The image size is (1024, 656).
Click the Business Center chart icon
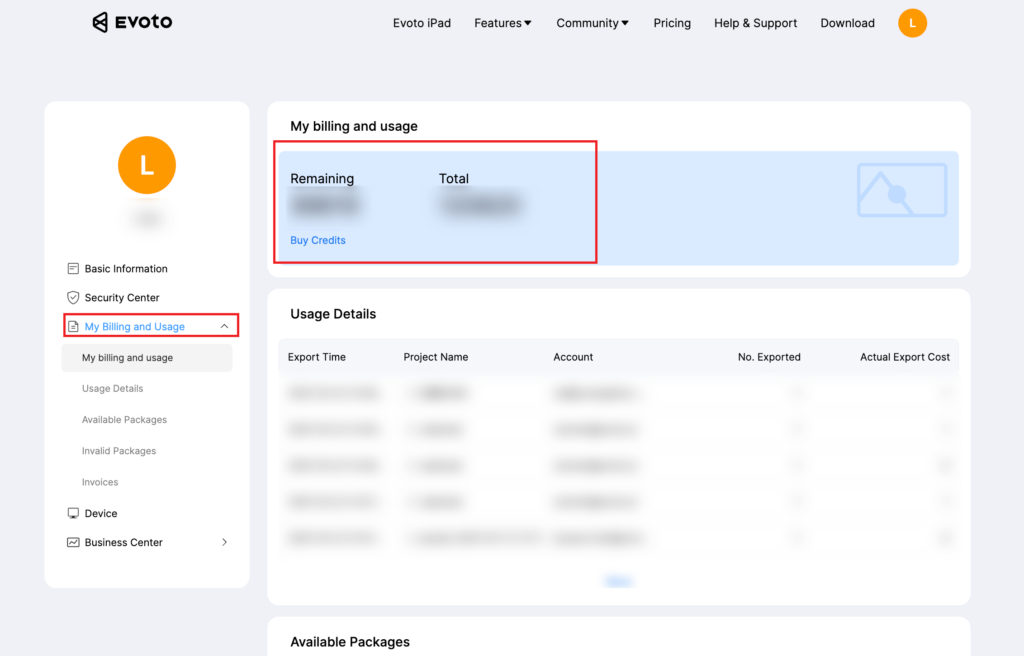(x=73, y=542)
